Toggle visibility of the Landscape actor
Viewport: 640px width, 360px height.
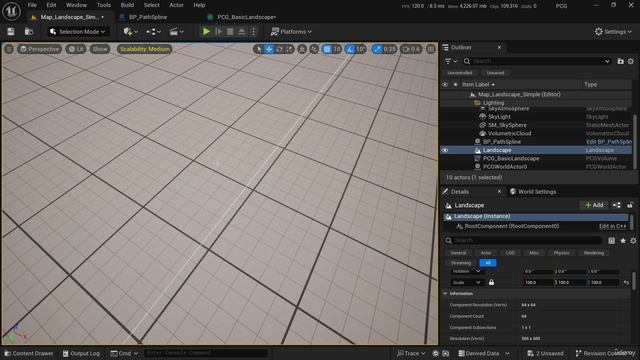(x=445, y=150)
